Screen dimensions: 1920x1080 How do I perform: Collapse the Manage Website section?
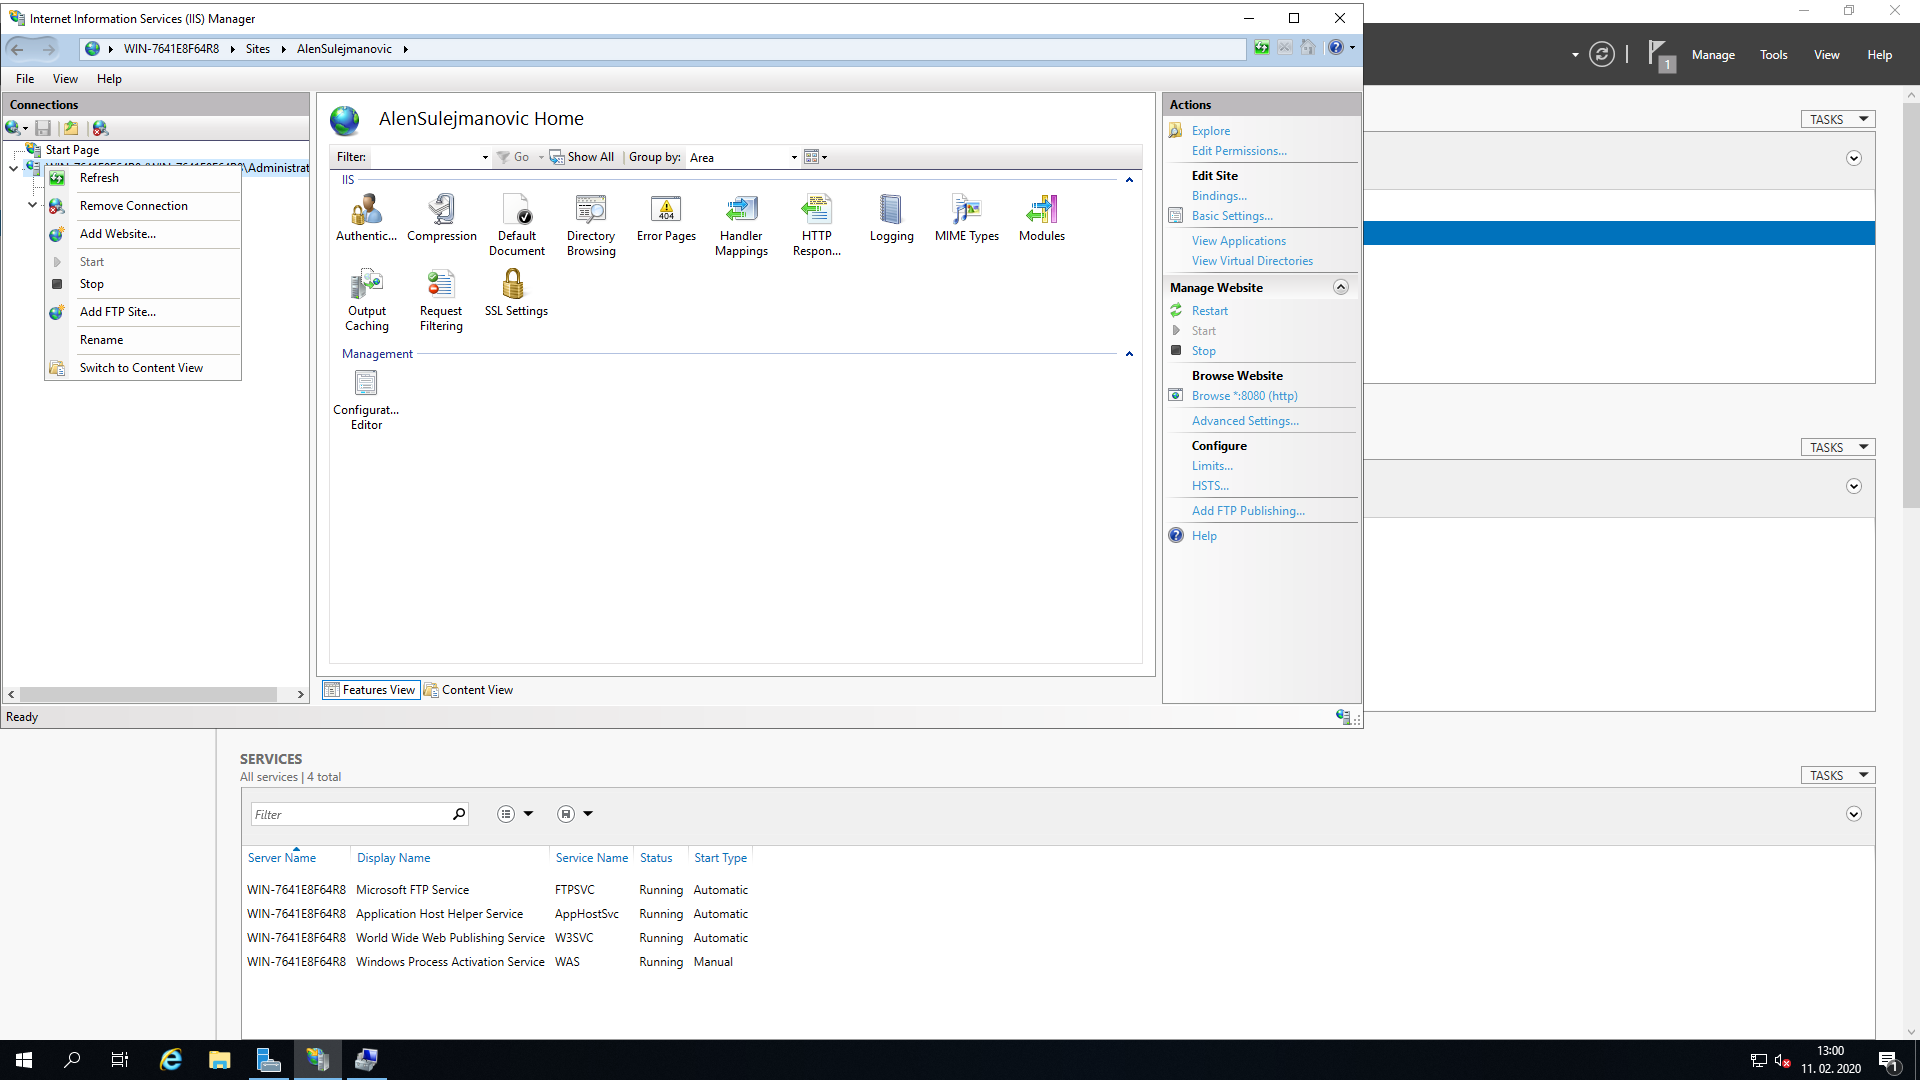click(1341, 288)
